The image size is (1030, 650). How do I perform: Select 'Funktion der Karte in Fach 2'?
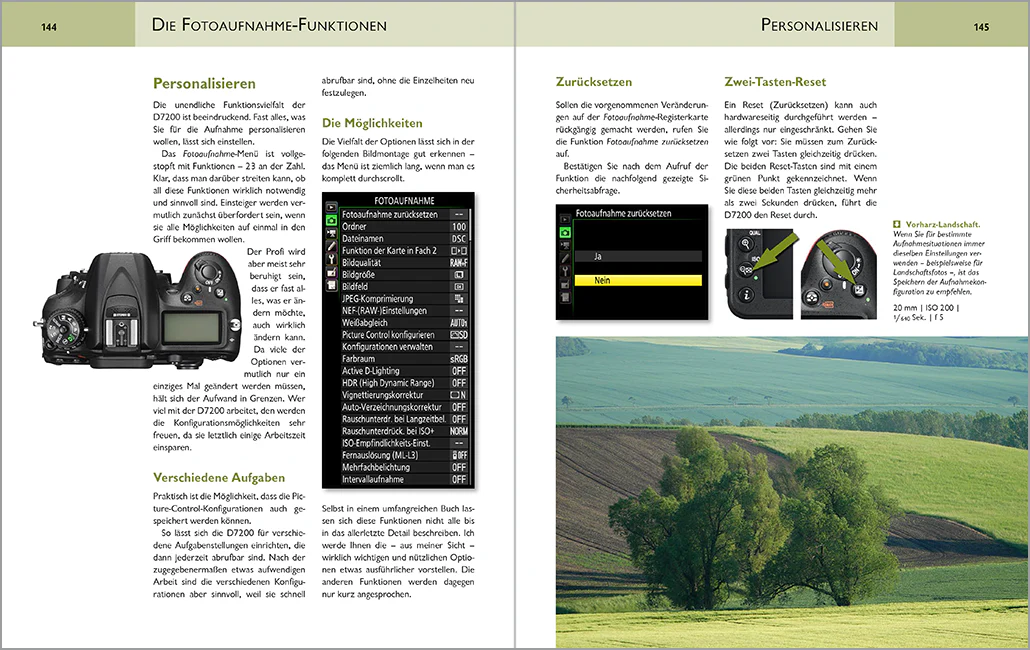pyautogui.click(x=404, y=251)
